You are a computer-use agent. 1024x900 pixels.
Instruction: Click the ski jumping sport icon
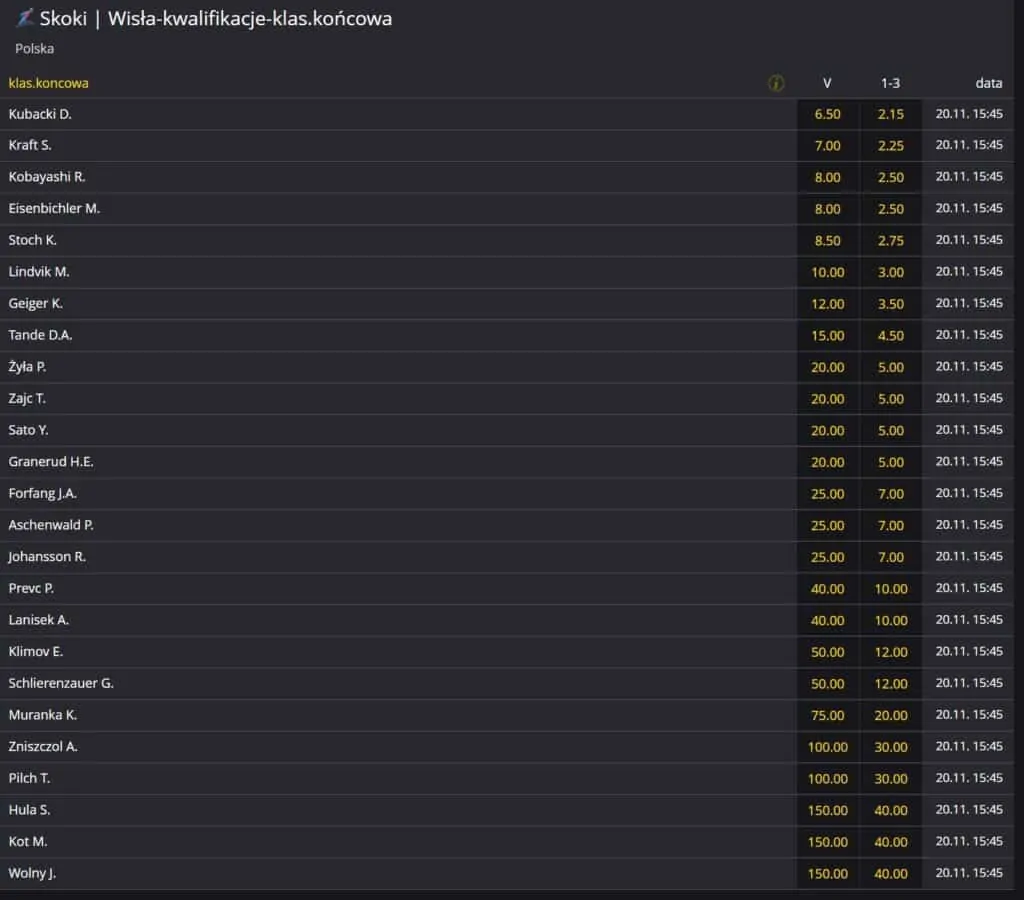(x=25, y=18)
